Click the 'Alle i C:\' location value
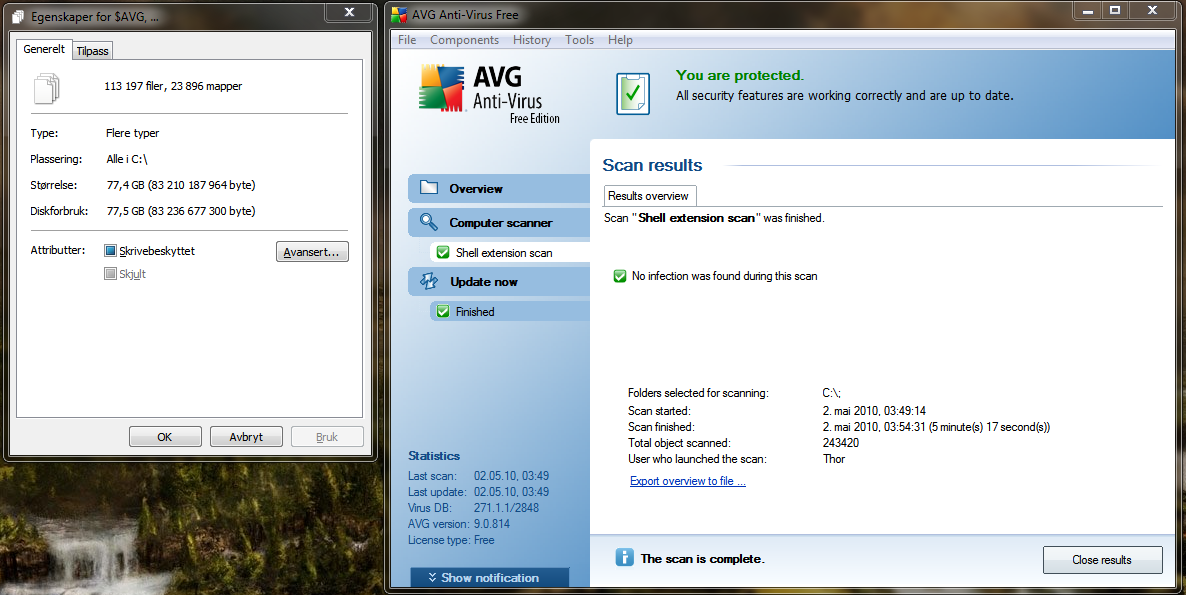 tap(127, 159)
